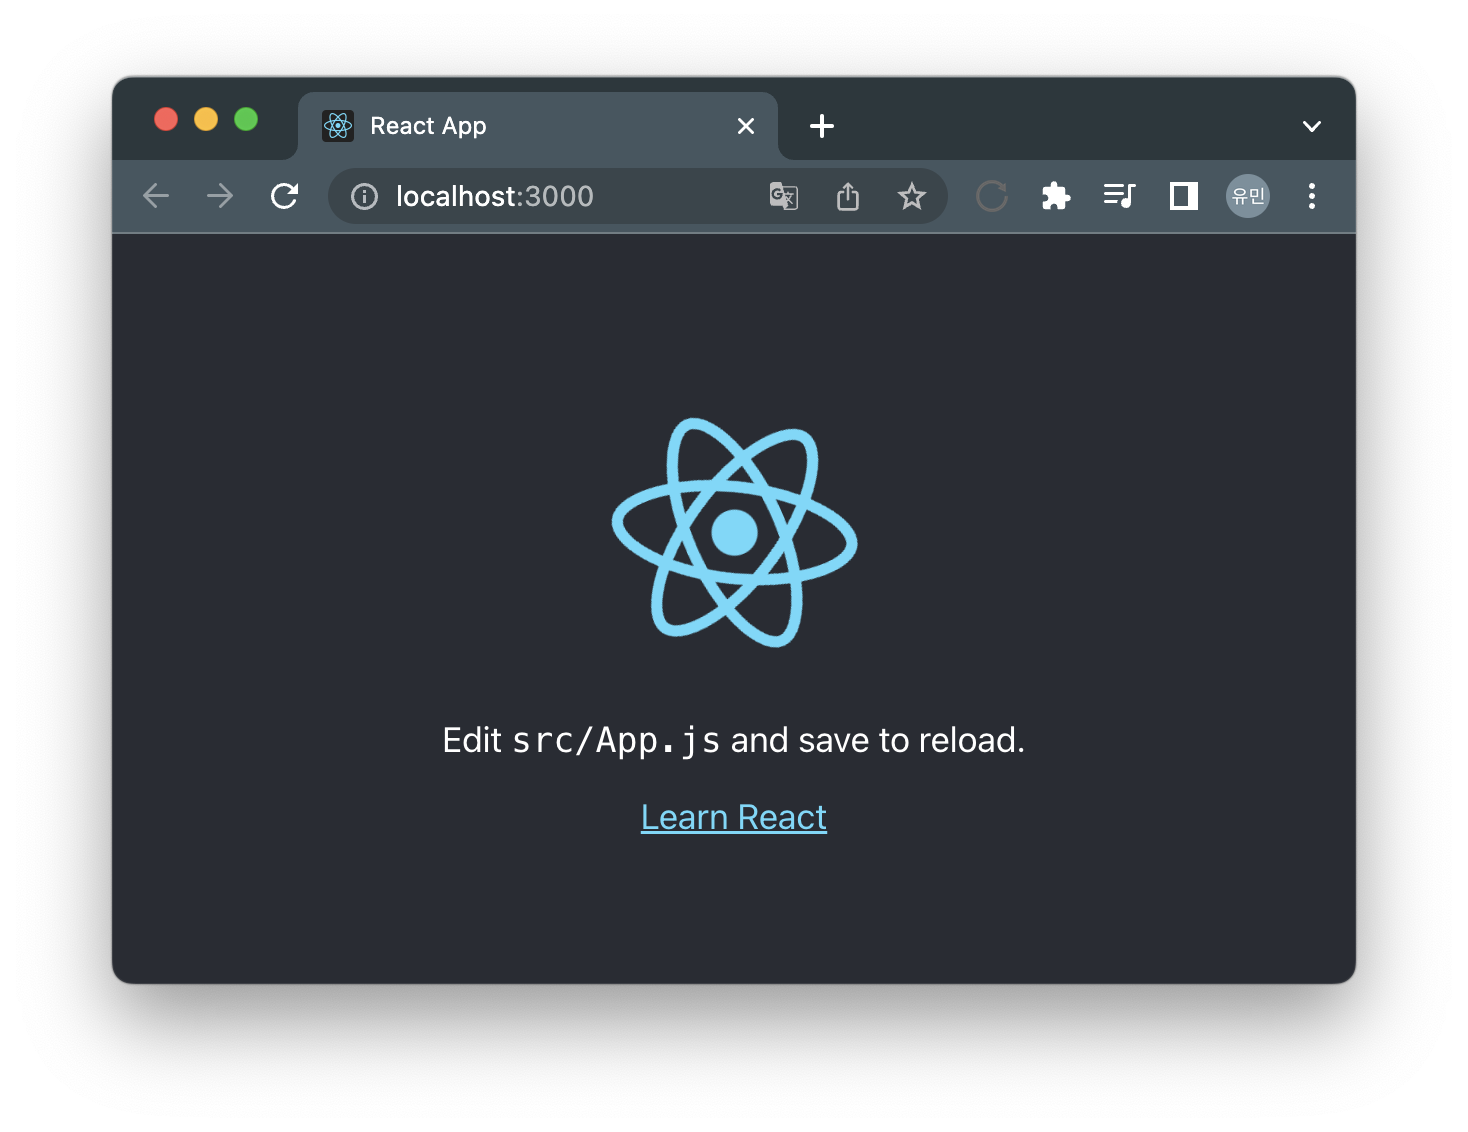Open the media controls icon

(1120, 196)
